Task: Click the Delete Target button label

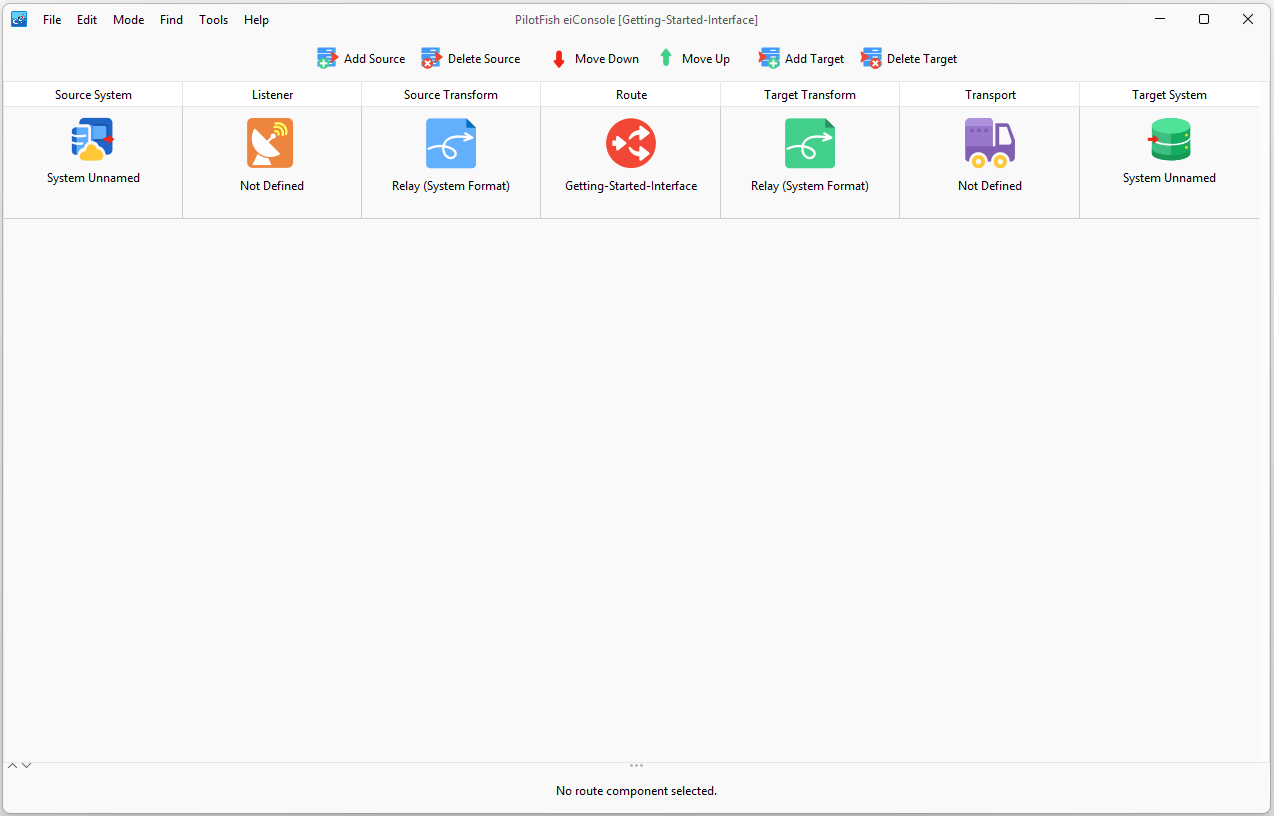Action: (x=922, y=59)
